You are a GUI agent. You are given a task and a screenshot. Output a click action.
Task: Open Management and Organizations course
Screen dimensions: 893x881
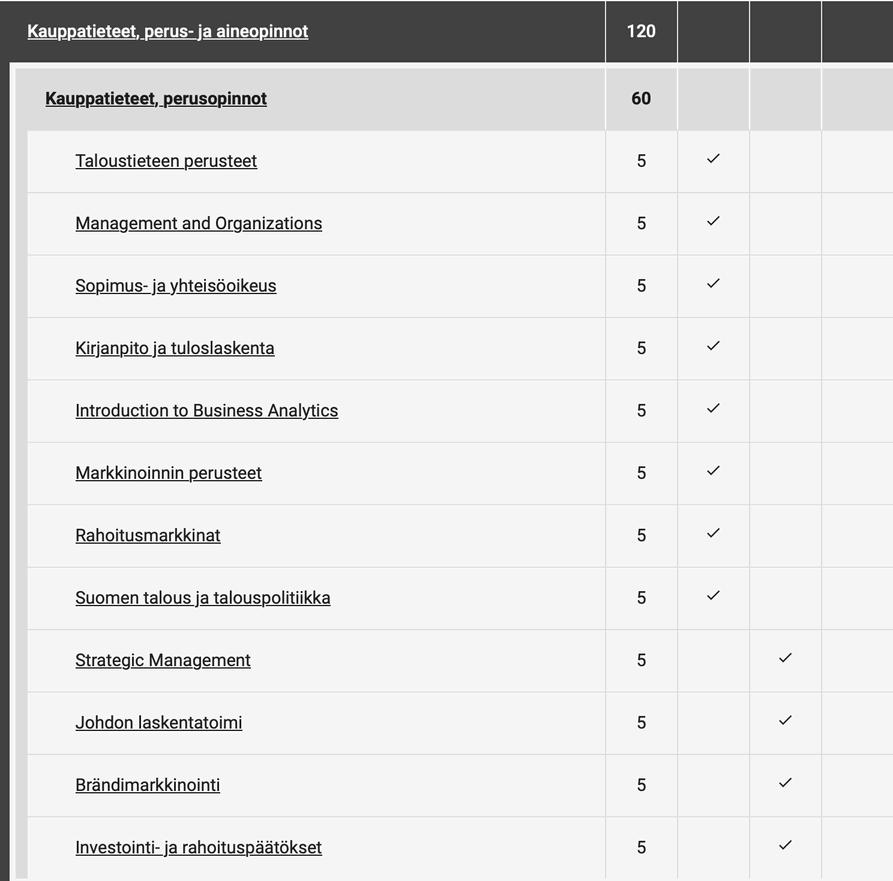198,224
